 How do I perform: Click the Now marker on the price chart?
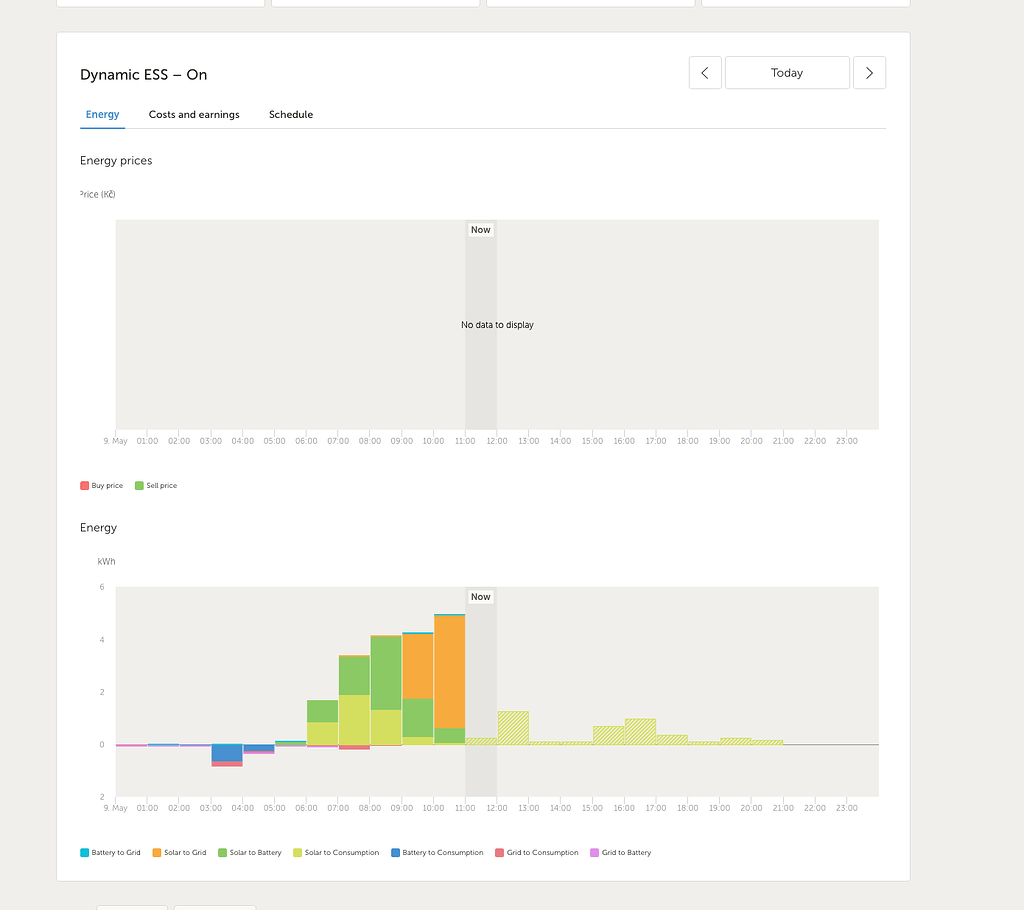pos(480,229)
